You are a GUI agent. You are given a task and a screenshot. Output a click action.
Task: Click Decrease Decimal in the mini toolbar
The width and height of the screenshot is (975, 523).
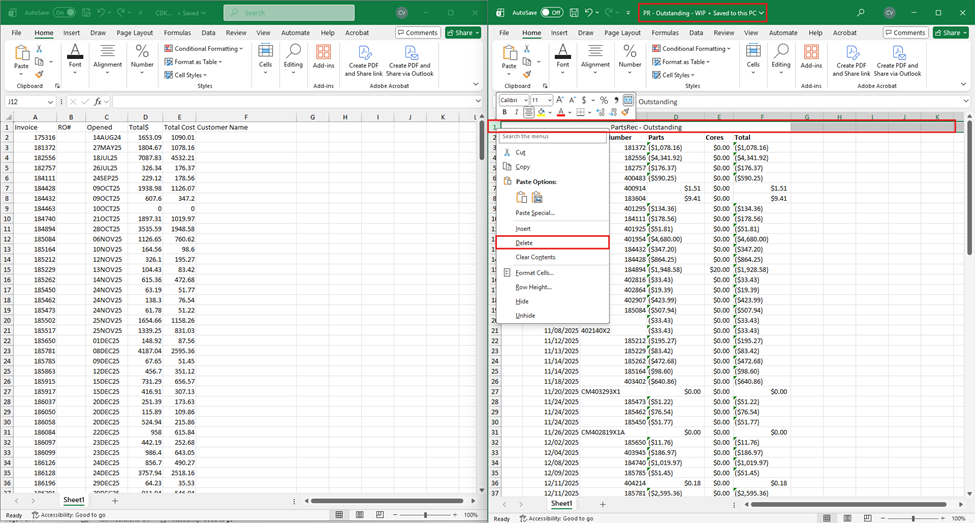click(x=613, y=113)
